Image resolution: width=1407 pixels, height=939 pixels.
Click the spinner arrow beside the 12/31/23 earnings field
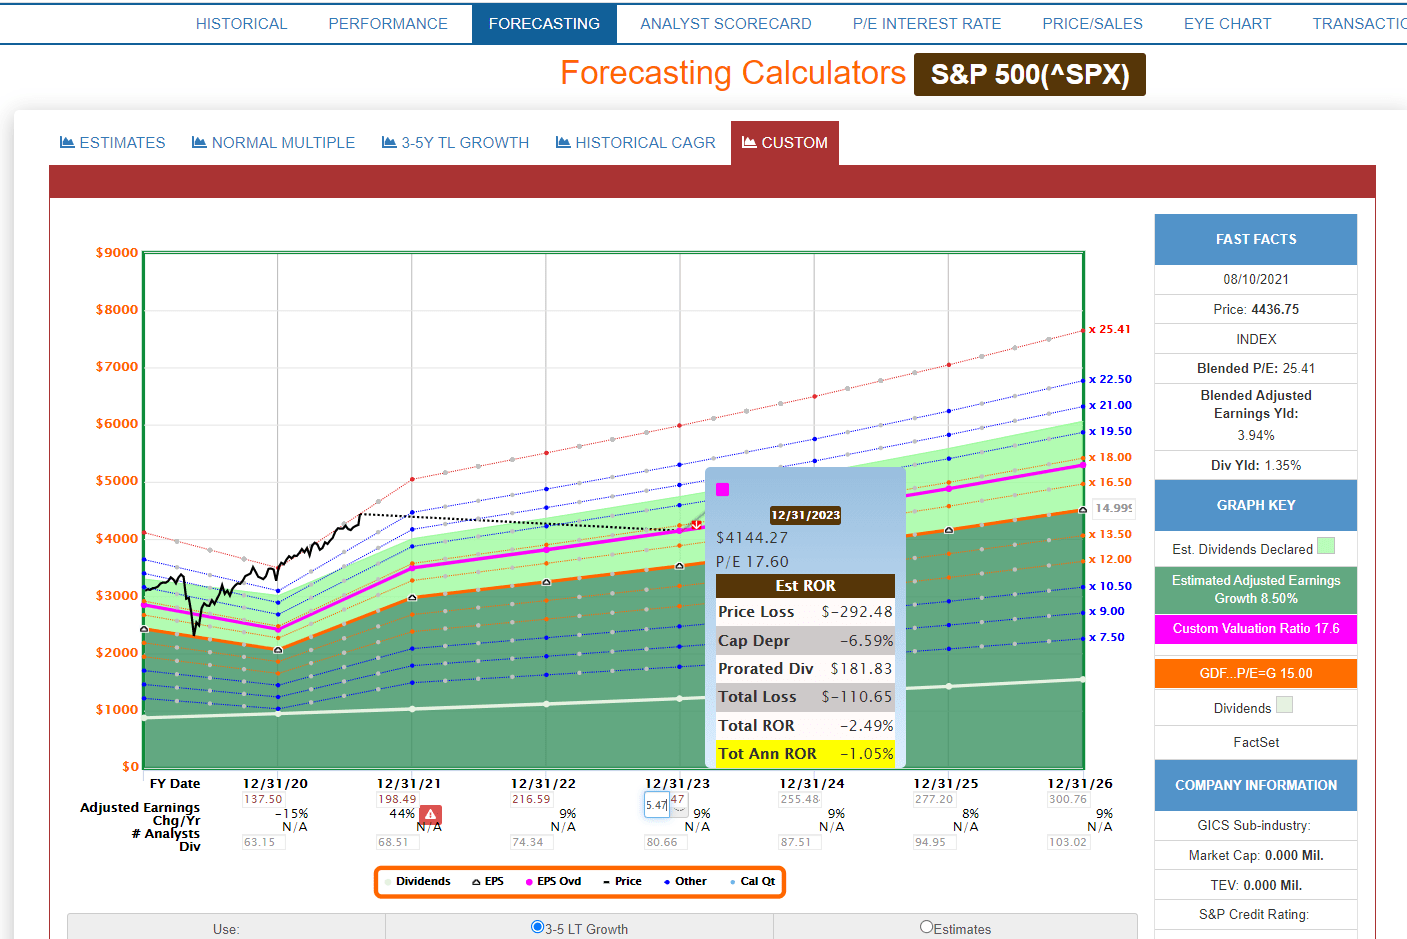point(679,808)
